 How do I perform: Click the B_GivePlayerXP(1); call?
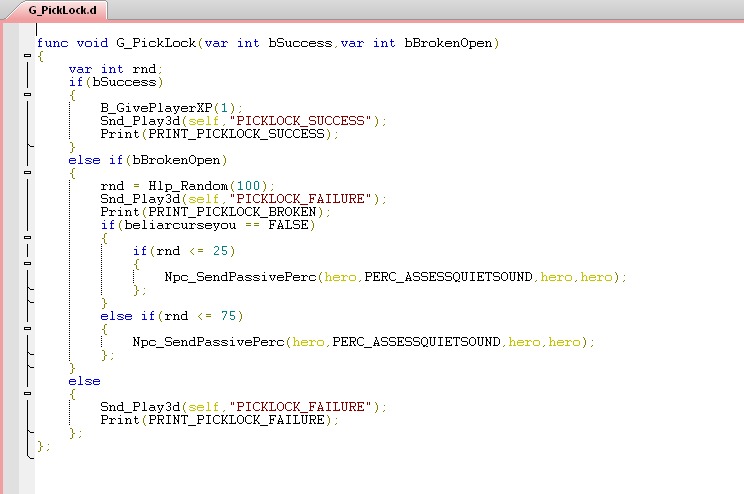[171, 108]
